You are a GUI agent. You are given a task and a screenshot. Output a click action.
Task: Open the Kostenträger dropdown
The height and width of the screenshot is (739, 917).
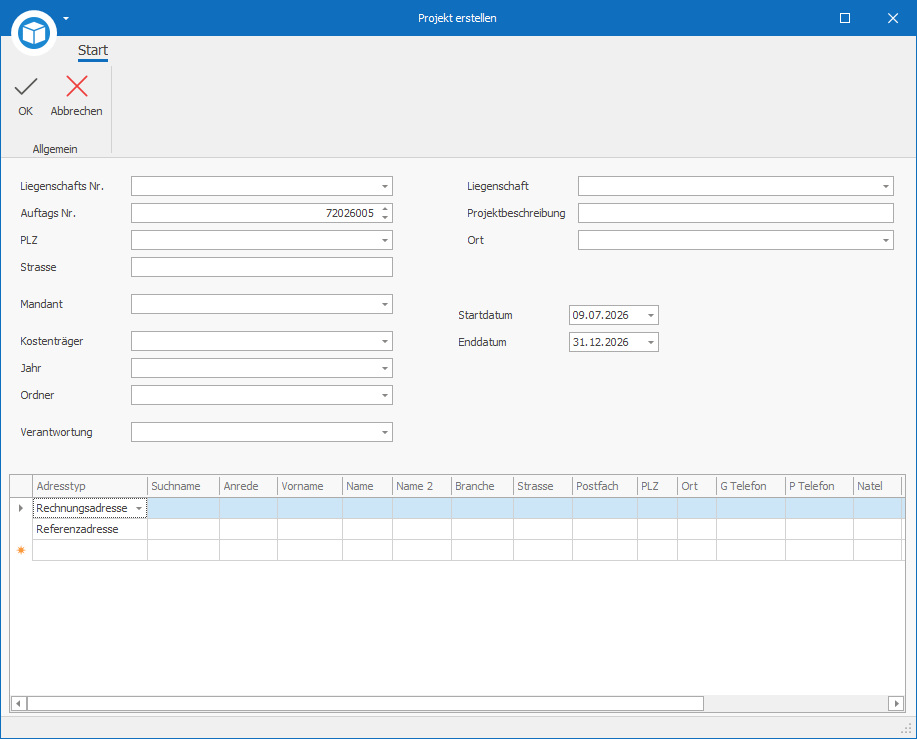[x=385, y=341]
